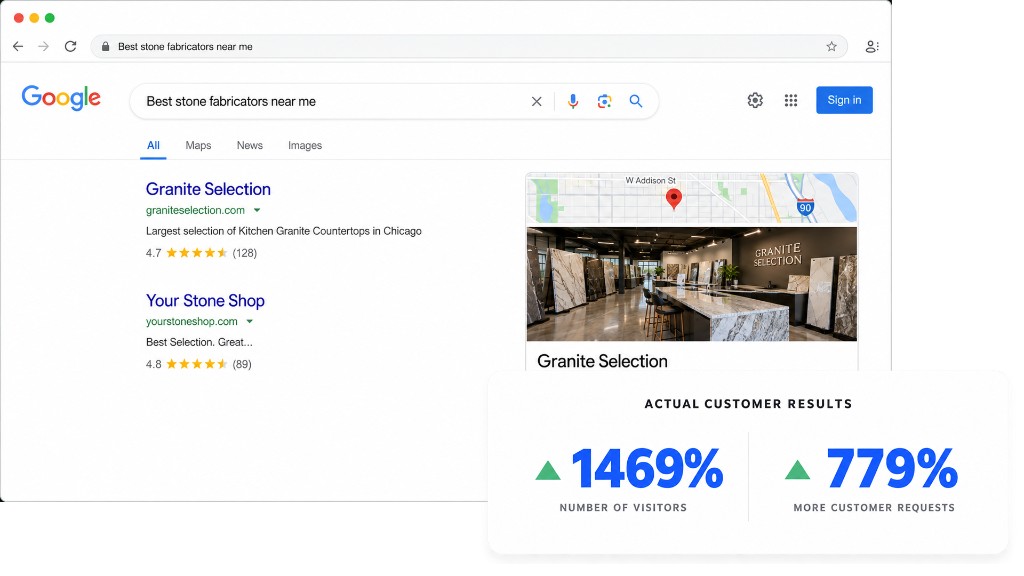Click the map preview thumbnail
Image resolution: width=1024 pixels, height=576 pixels.
click(x=692, y=198)
